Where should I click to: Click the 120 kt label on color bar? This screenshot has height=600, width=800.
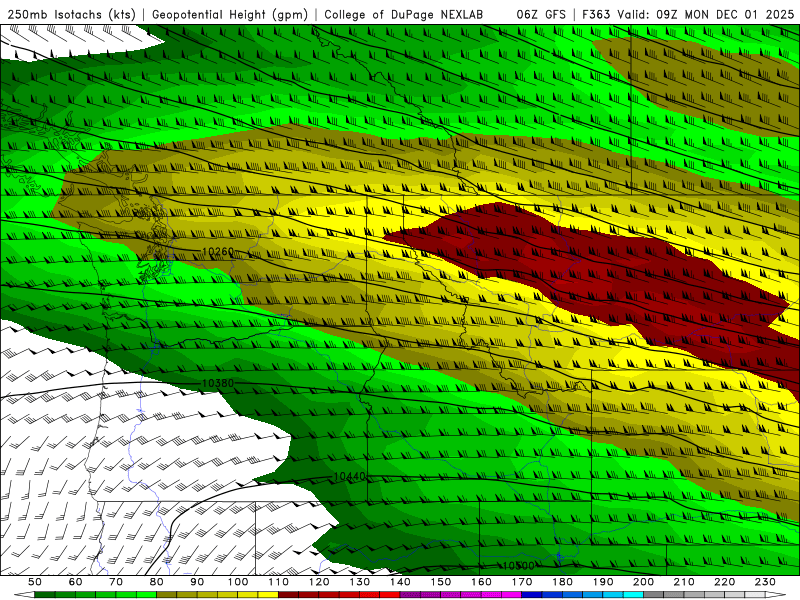click(319, 582)
